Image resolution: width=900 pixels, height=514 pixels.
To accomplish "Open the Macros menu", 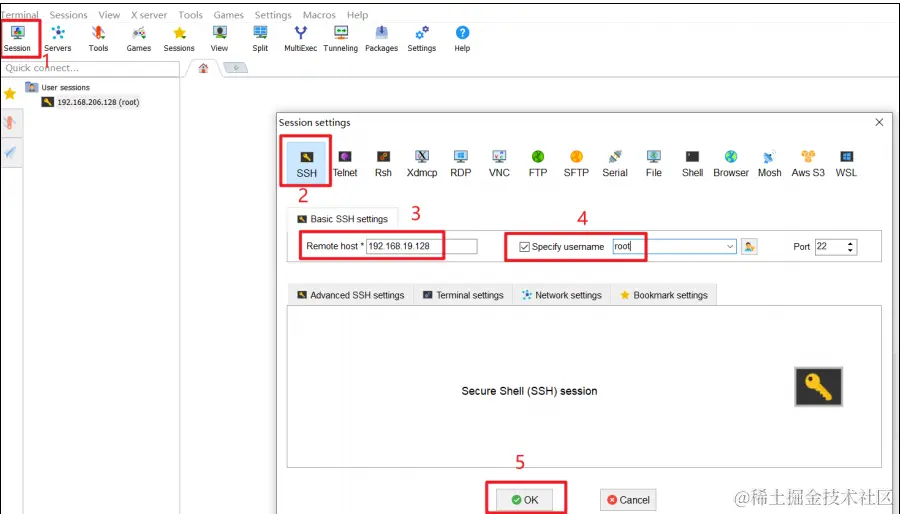I will (x=319, y=15).
